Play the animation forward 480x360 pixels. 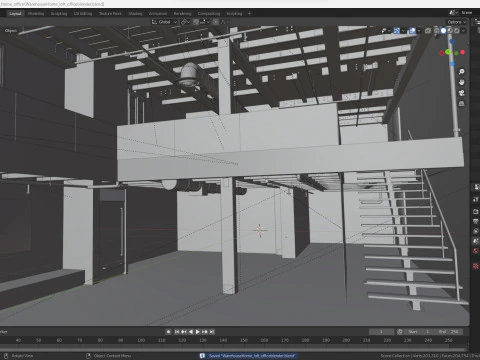point(198,332)
